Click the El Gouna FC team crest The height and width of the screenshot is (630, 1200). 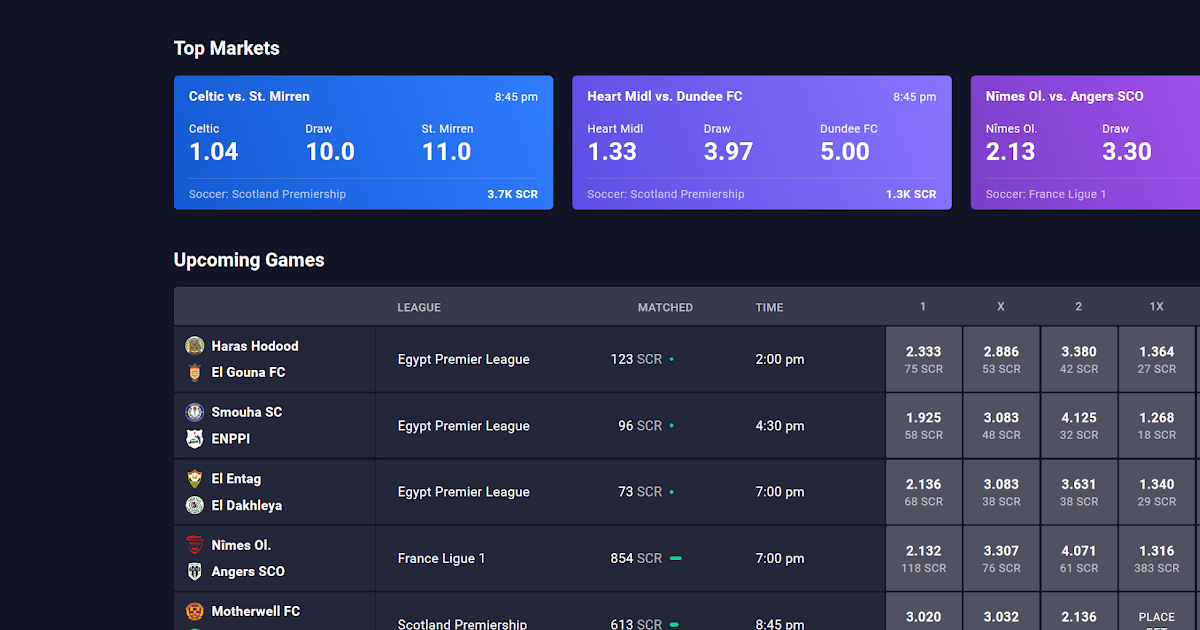[195, 372]
